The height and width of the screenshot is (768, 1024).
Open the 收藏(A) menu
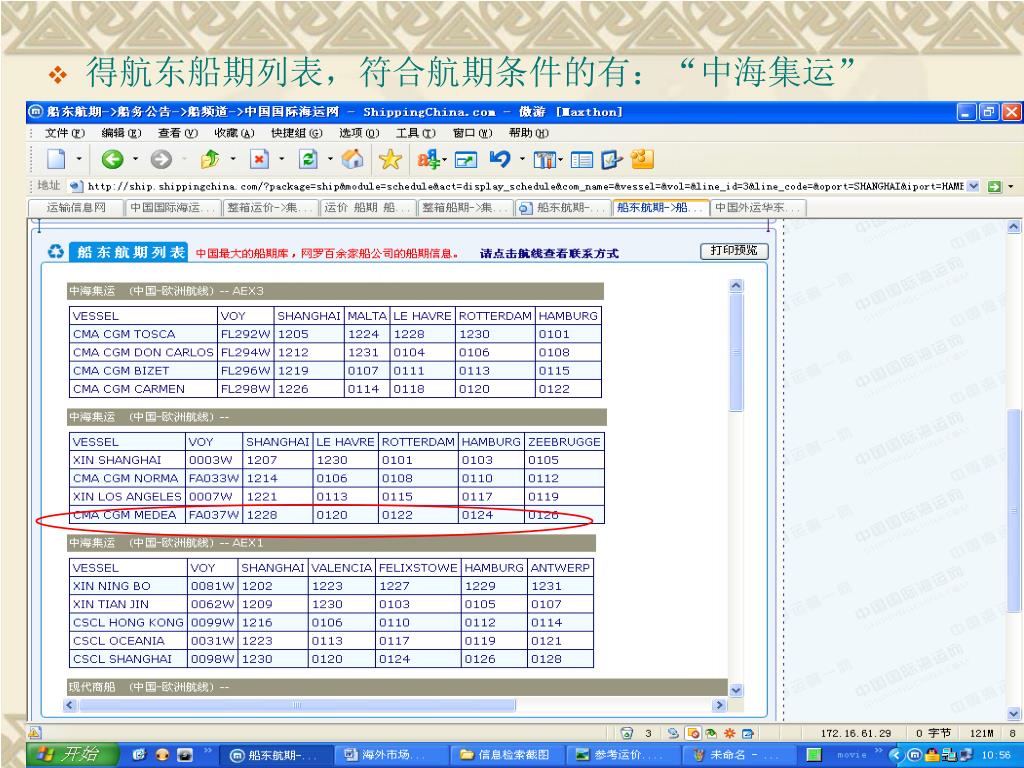pos(234,133)
